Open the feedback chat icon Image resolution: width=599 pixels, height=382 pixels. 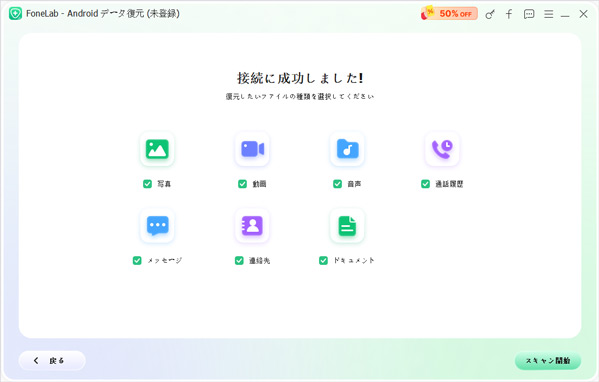(529, 15)
